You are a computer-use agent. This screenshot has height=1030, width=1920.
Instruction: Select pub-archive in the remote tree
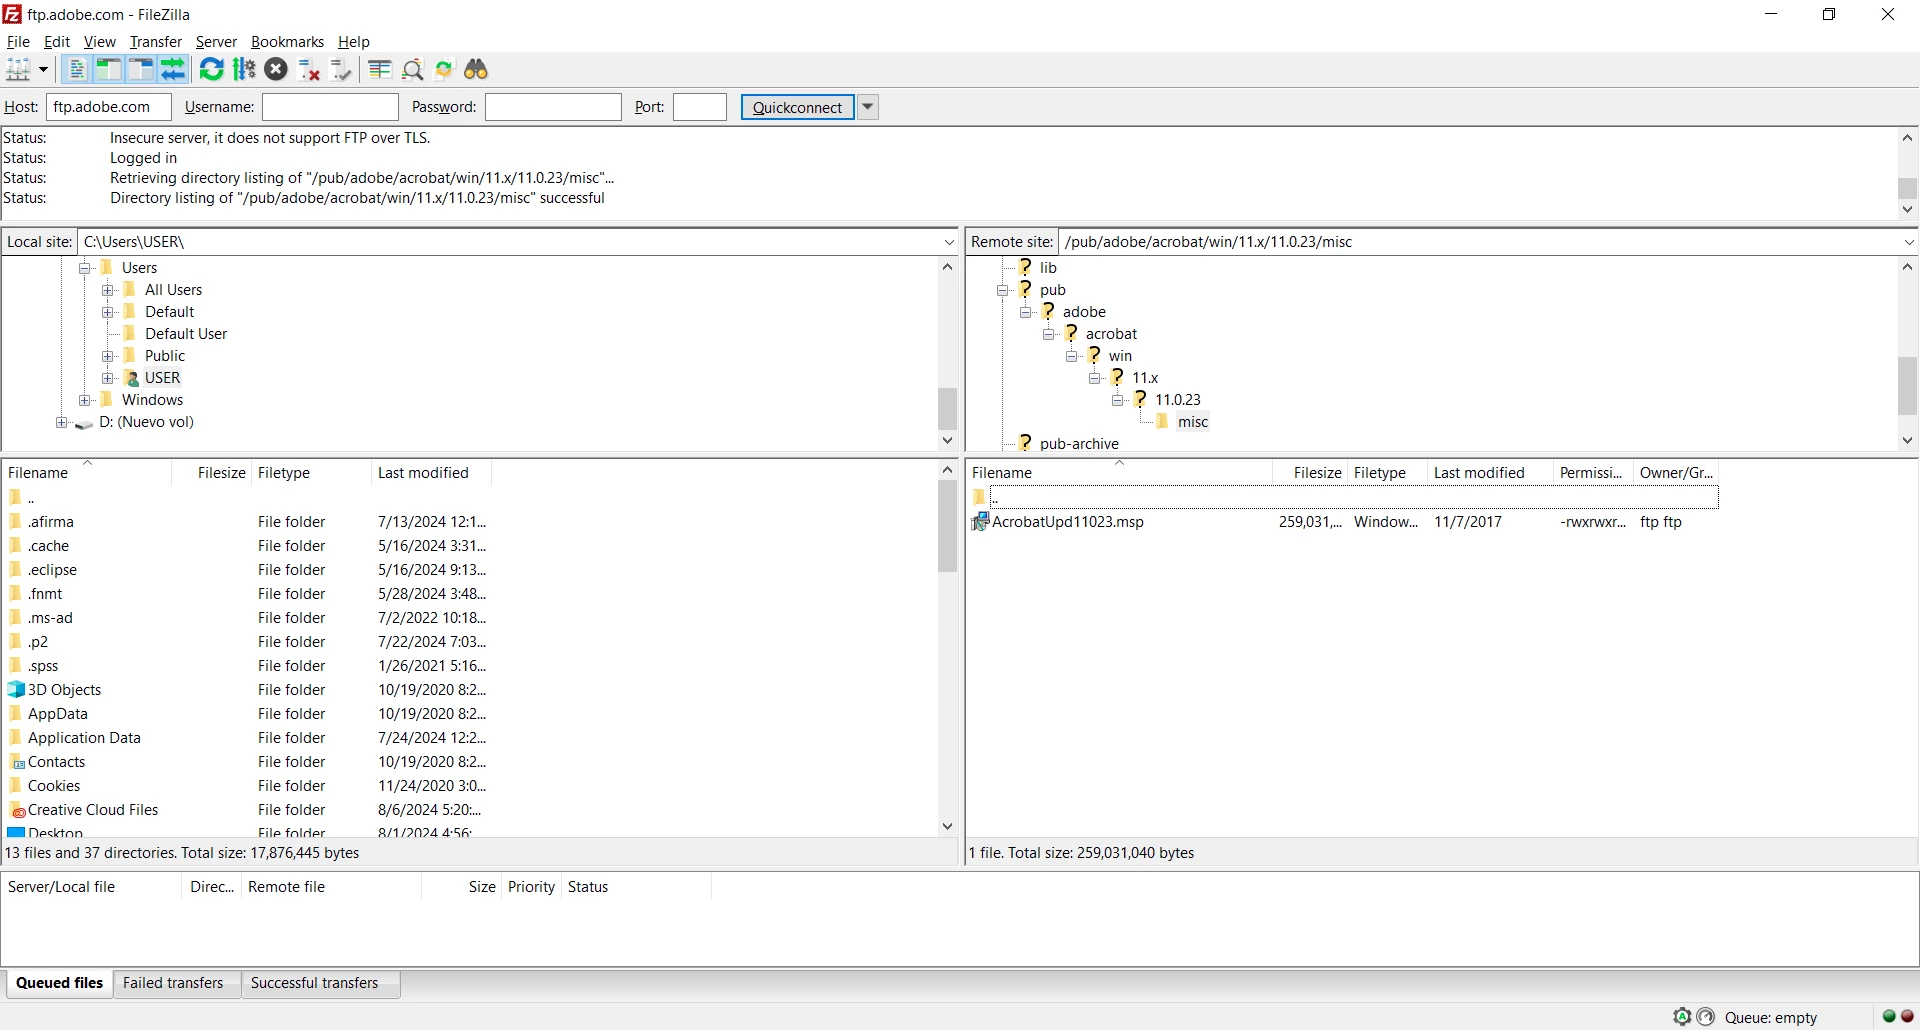pyautogui.click(x=1079, y=444)
